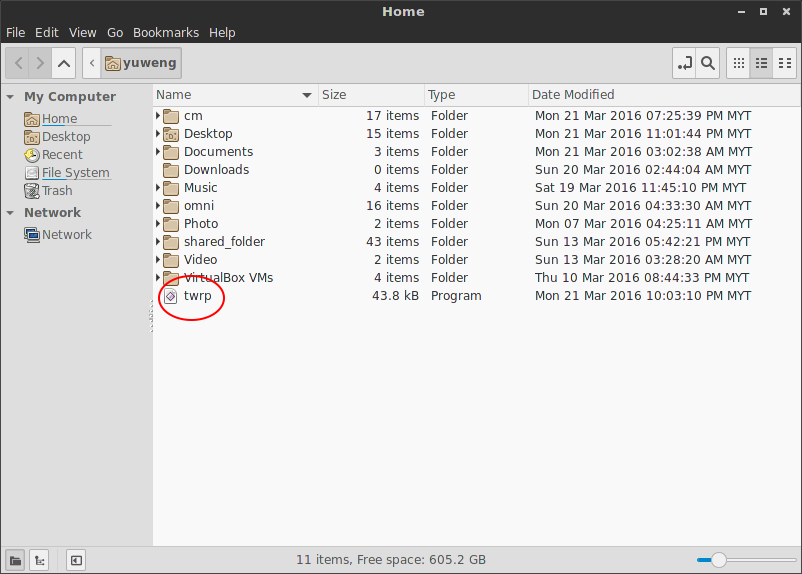Click the path bar left scroll arrow
This screenshot has height=574, width=802.
point(92,63)
